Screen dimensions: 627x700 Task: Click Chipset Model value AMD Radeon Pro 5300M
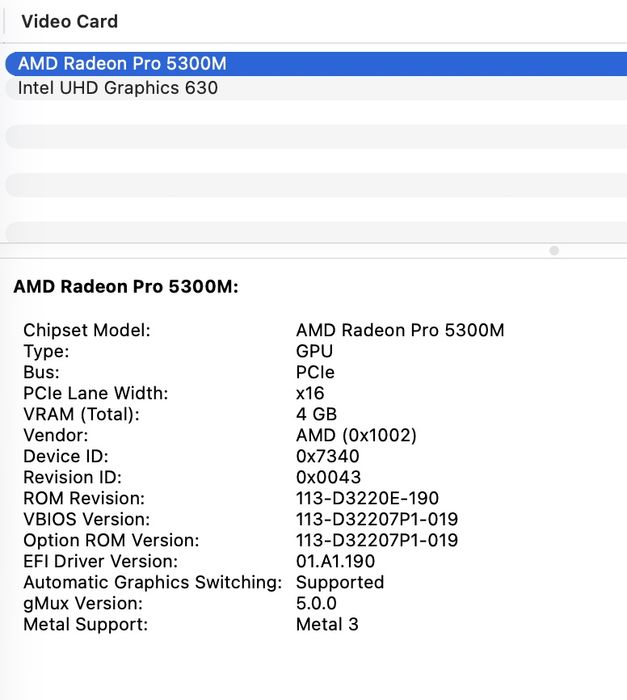click(x=400, y=330)
